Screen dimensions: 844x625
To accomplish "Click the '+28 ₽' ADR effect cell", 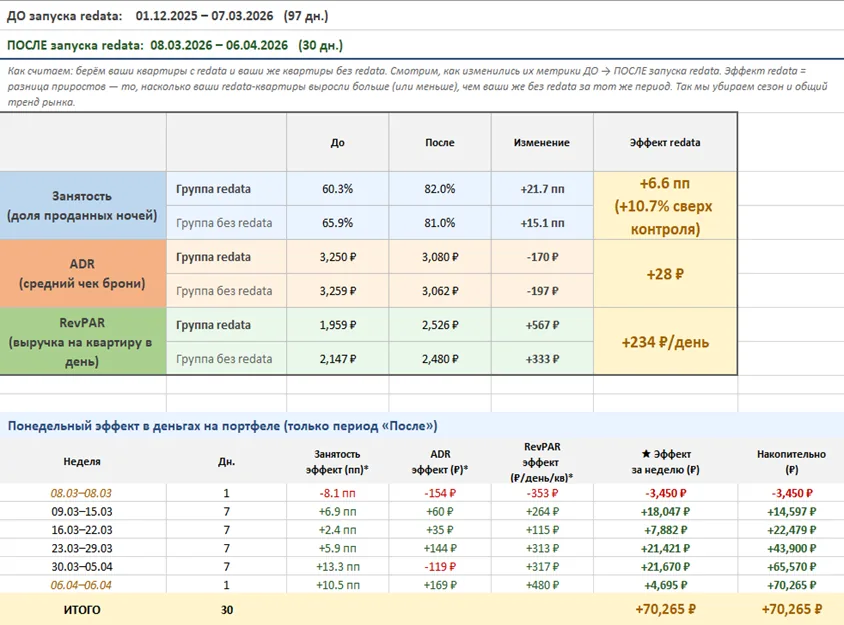I will point(665,273).
